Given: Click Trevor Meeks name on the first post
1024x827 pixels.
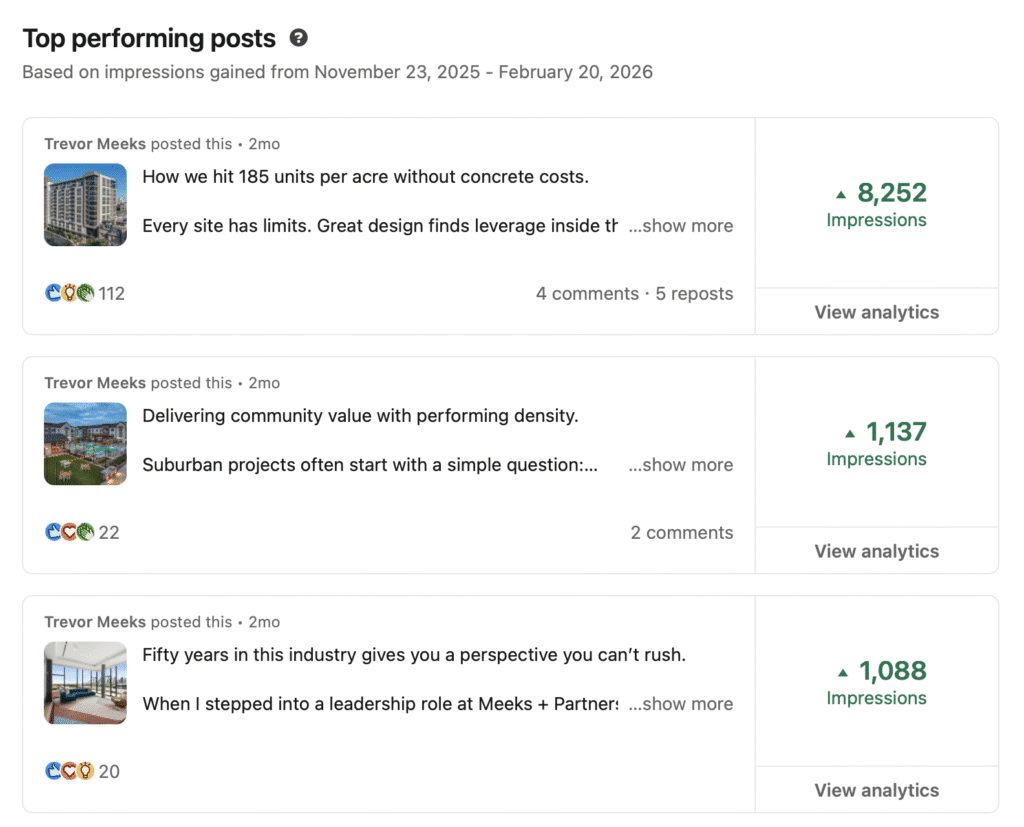Looking at the screenshot, I should pyautogui.click(x=95, y=144).
